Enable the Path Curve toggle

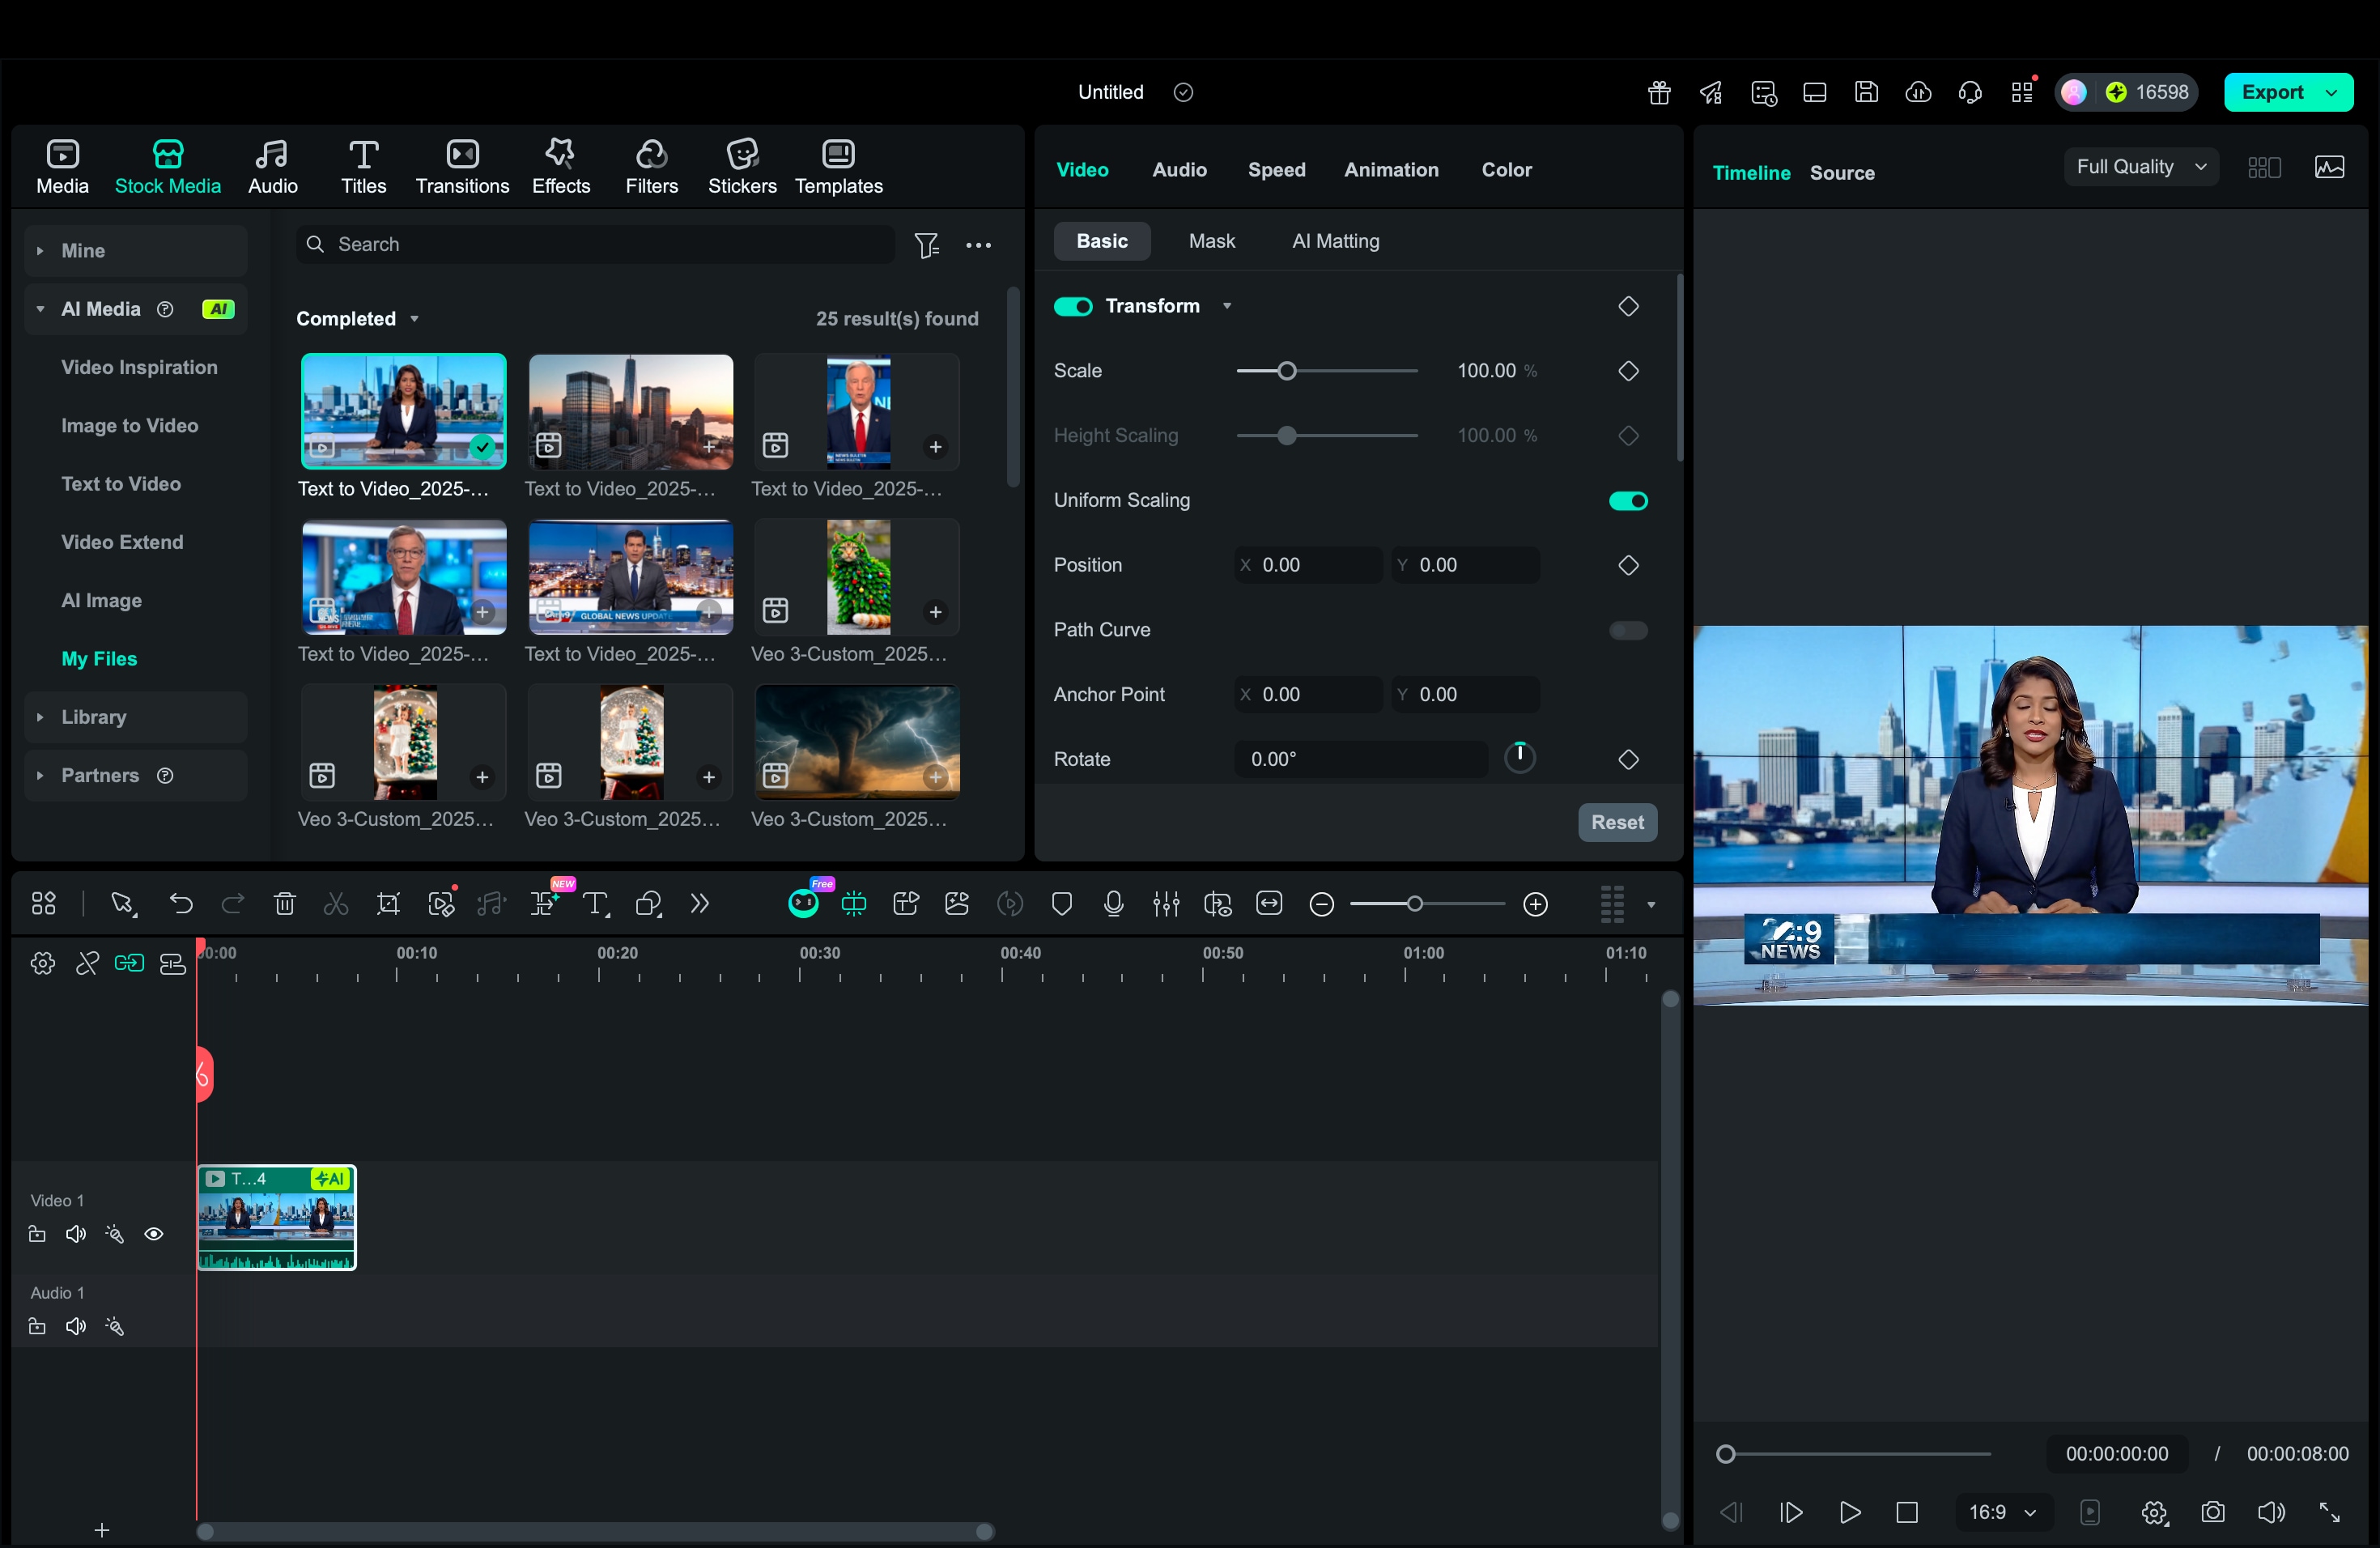coord(1628,630)
